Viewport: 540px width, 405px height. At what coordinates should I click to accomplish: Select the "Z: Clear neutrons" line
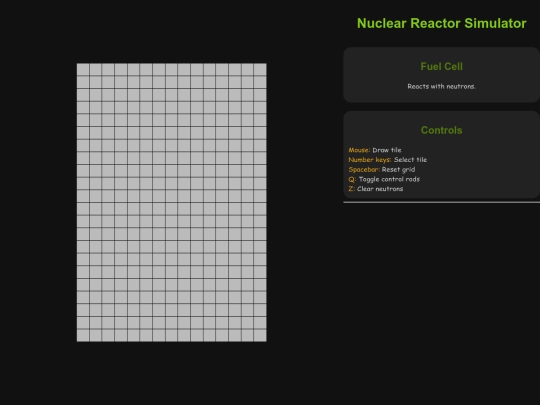point(376,189)
